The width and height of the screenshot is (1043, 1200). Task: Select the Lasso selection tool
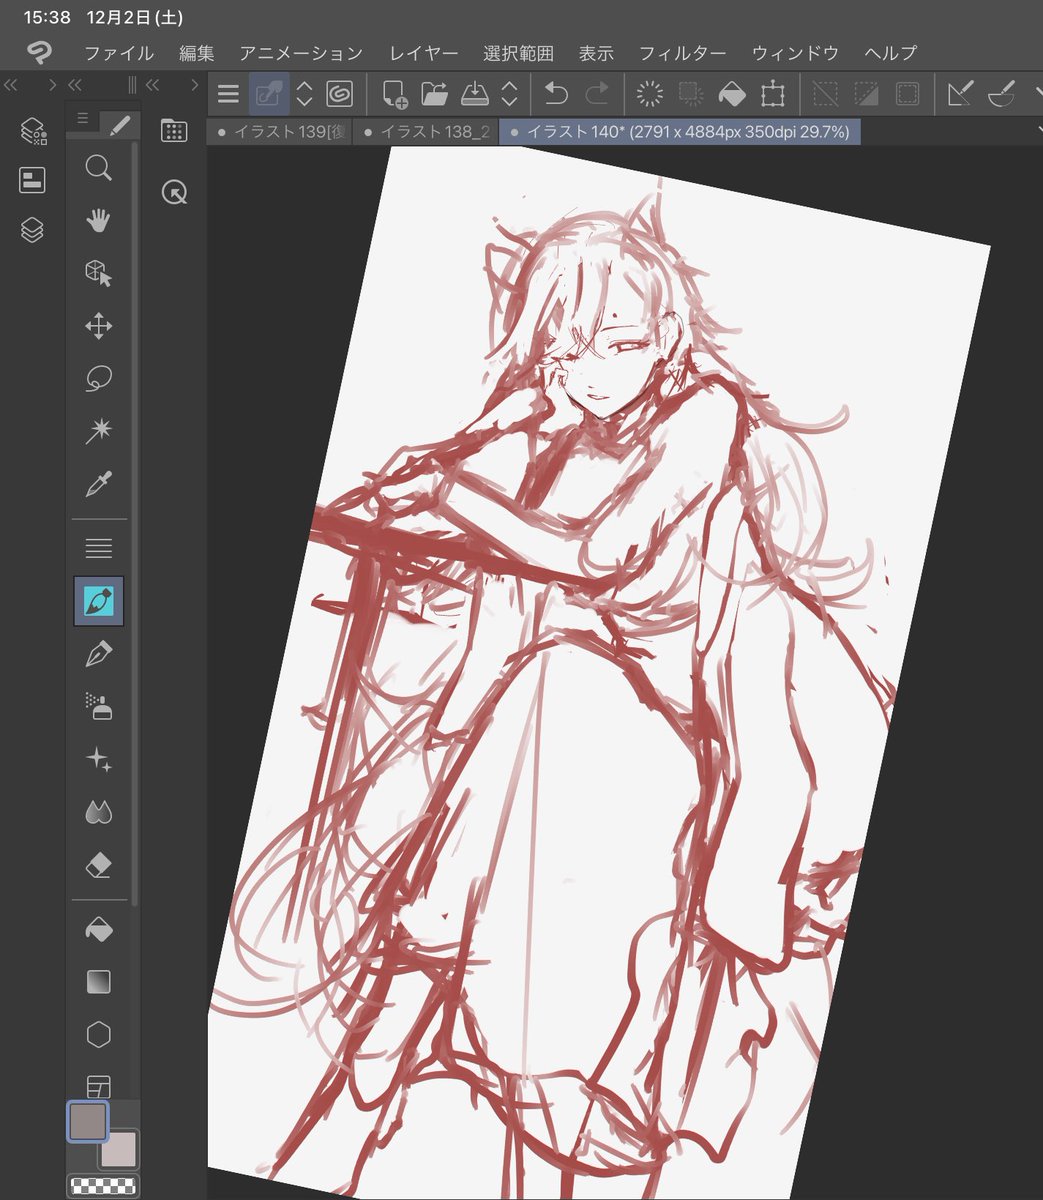pos(98,378)
